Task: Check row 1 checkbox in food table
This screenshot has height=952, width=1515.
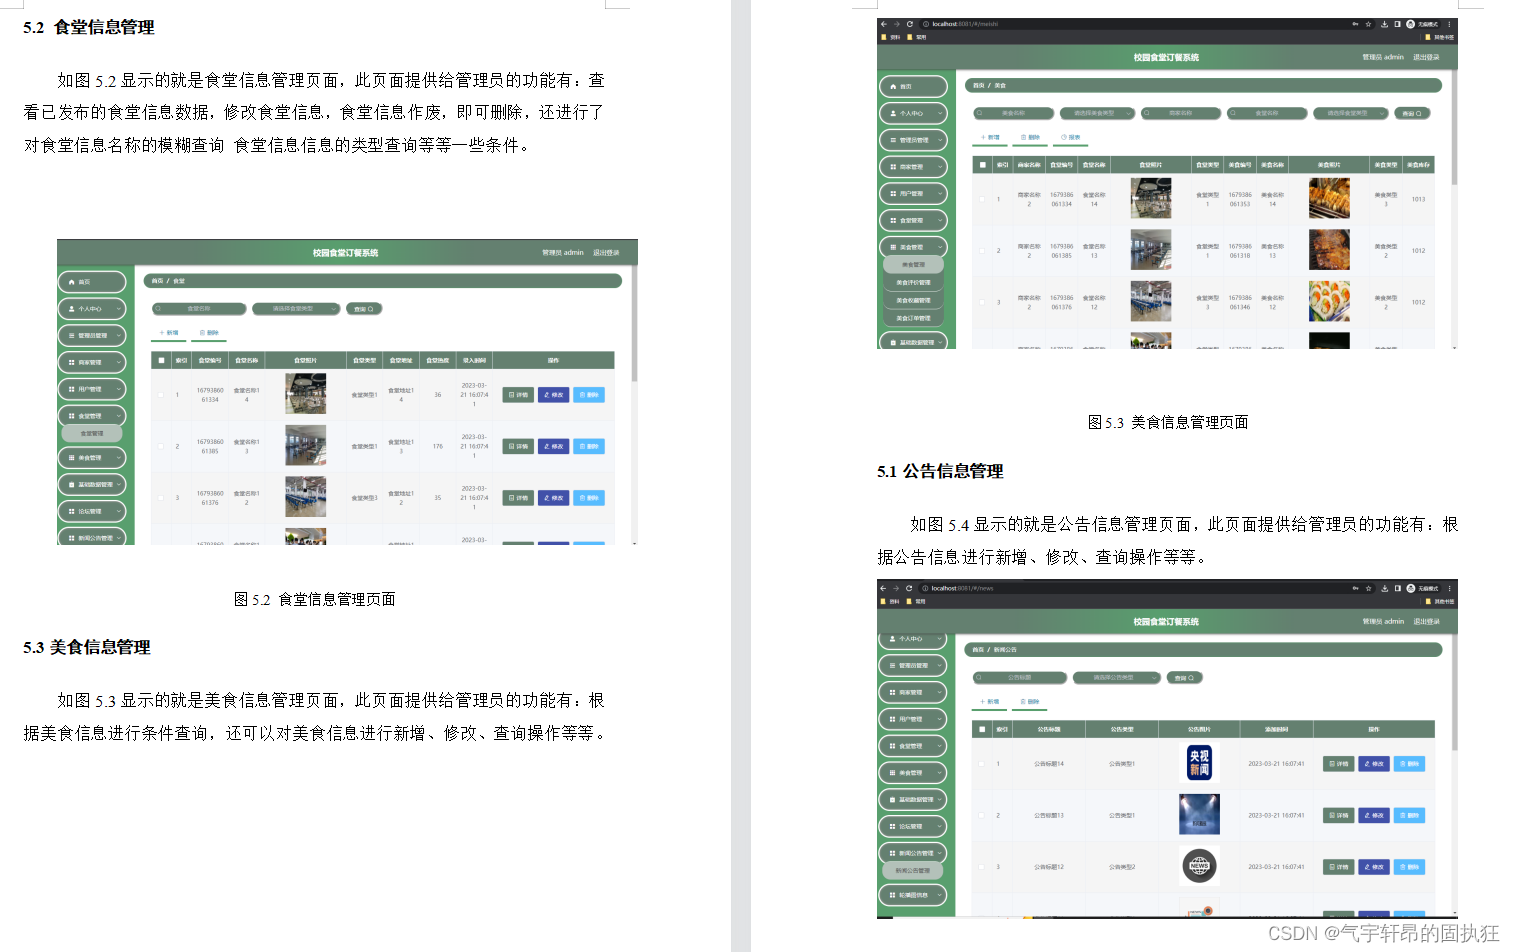Action: [x=981, y=199]
